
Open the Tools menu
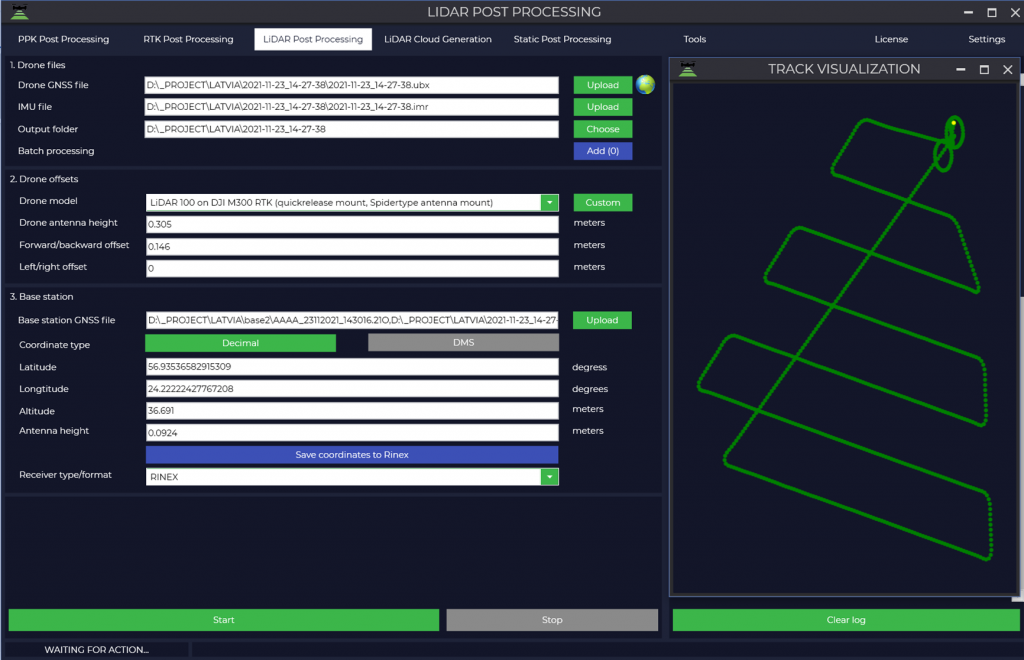pos(694,39)
